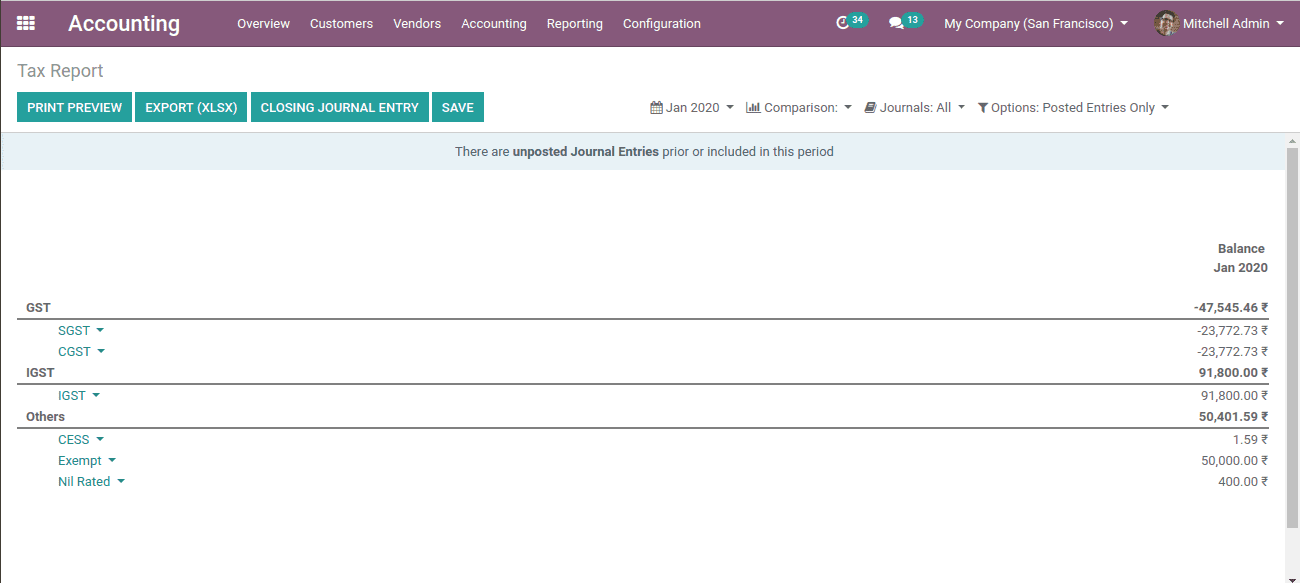Image resolution: width=1300 pixels, height=583 pixels.
Task: Open the activities clock icon with 34 badge
Action: (x=843, y=23)
